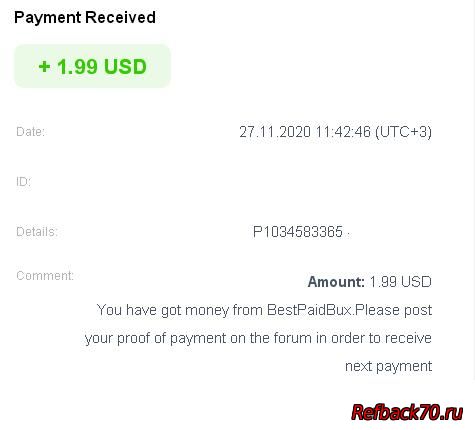
Task: Click the bold Amount: label
Action: (x=336, y=282)
